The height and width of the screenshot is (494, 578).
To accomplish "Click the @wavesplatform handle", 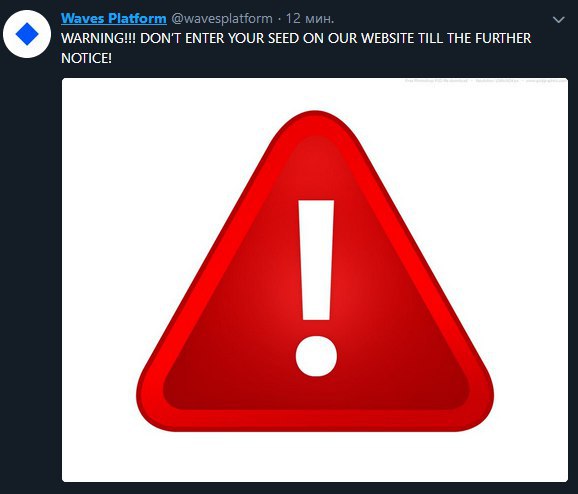I will (x=222, y=18).
